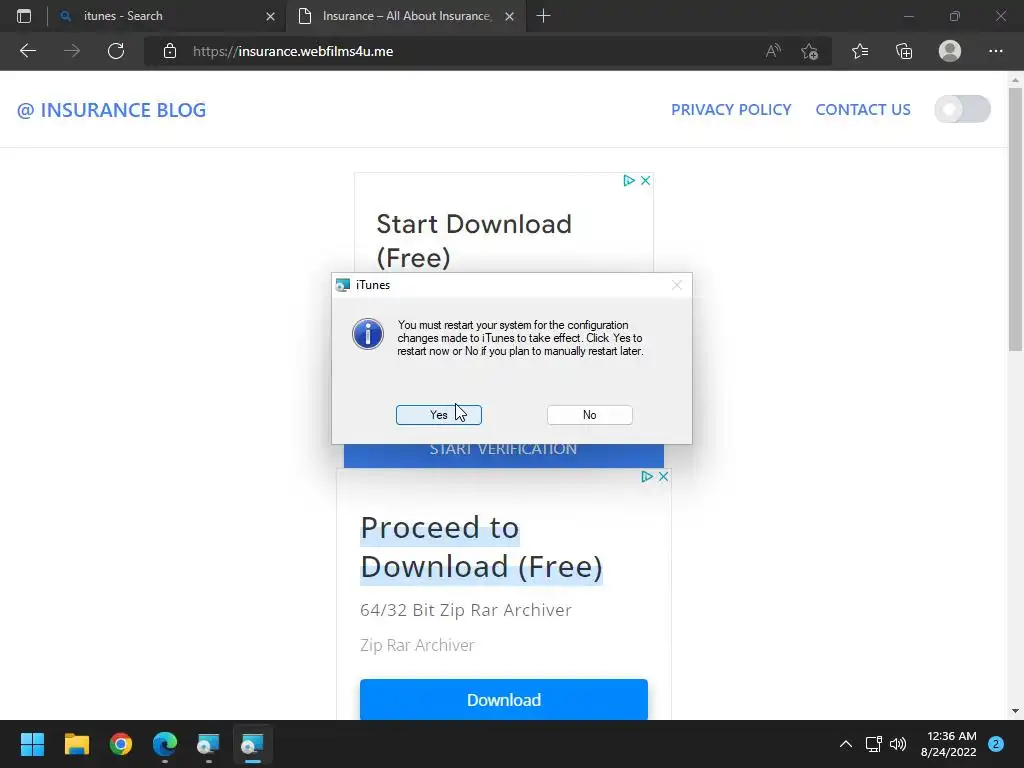
Task: Open the Windows Start menu
Action: (x=32, y=744)
